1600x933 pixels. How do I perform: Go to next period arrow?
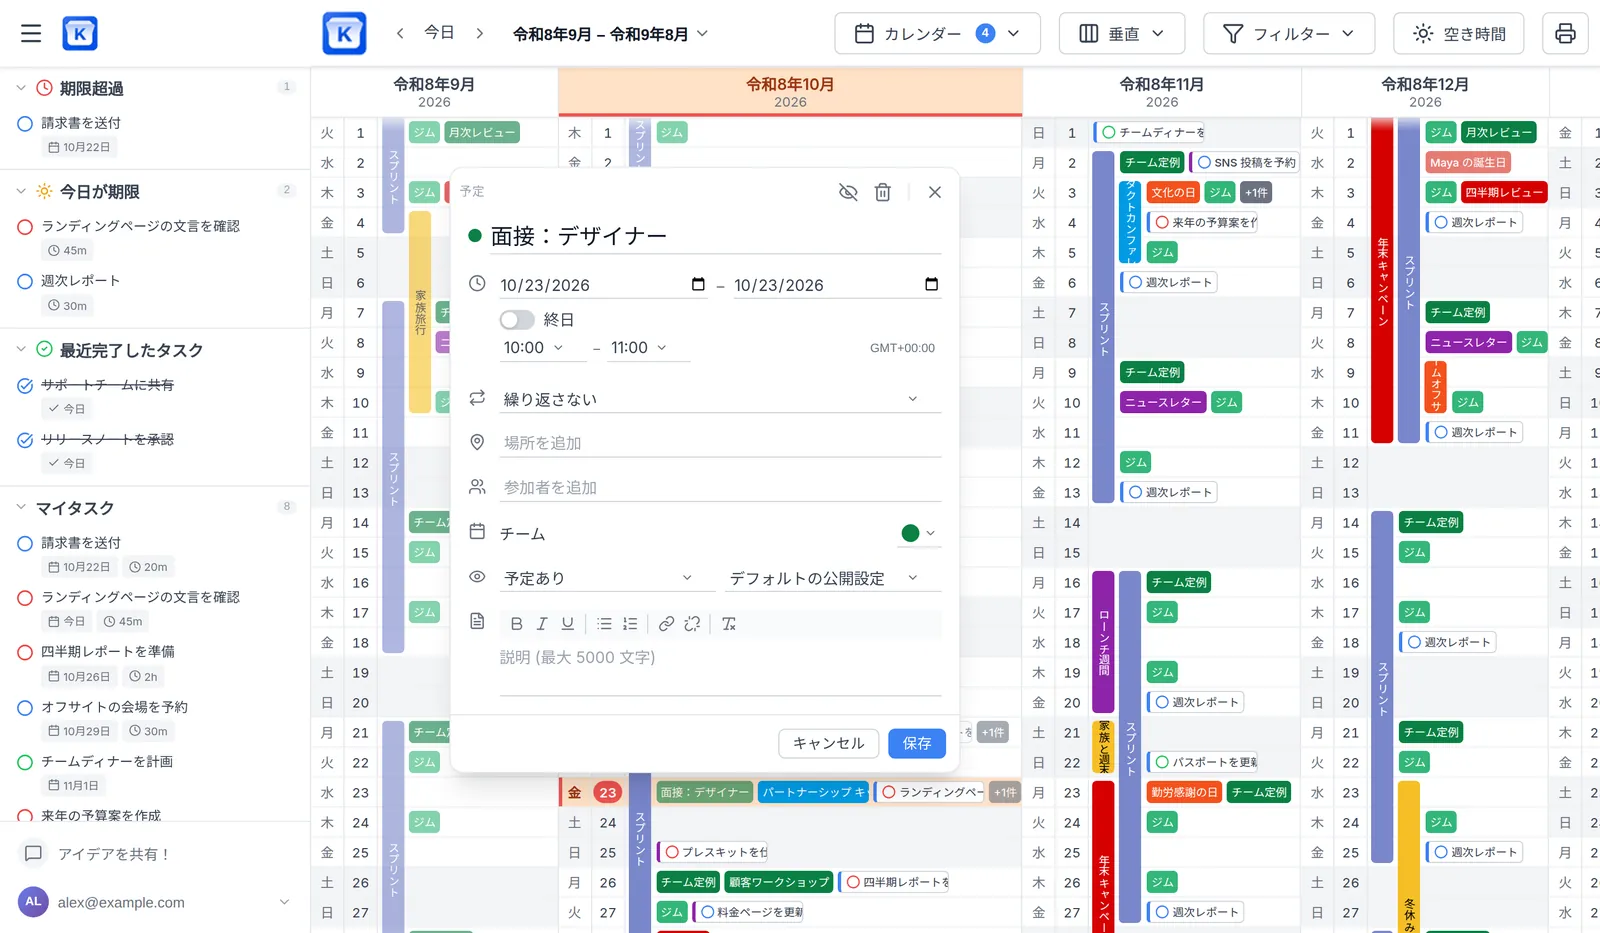[480, 33]
